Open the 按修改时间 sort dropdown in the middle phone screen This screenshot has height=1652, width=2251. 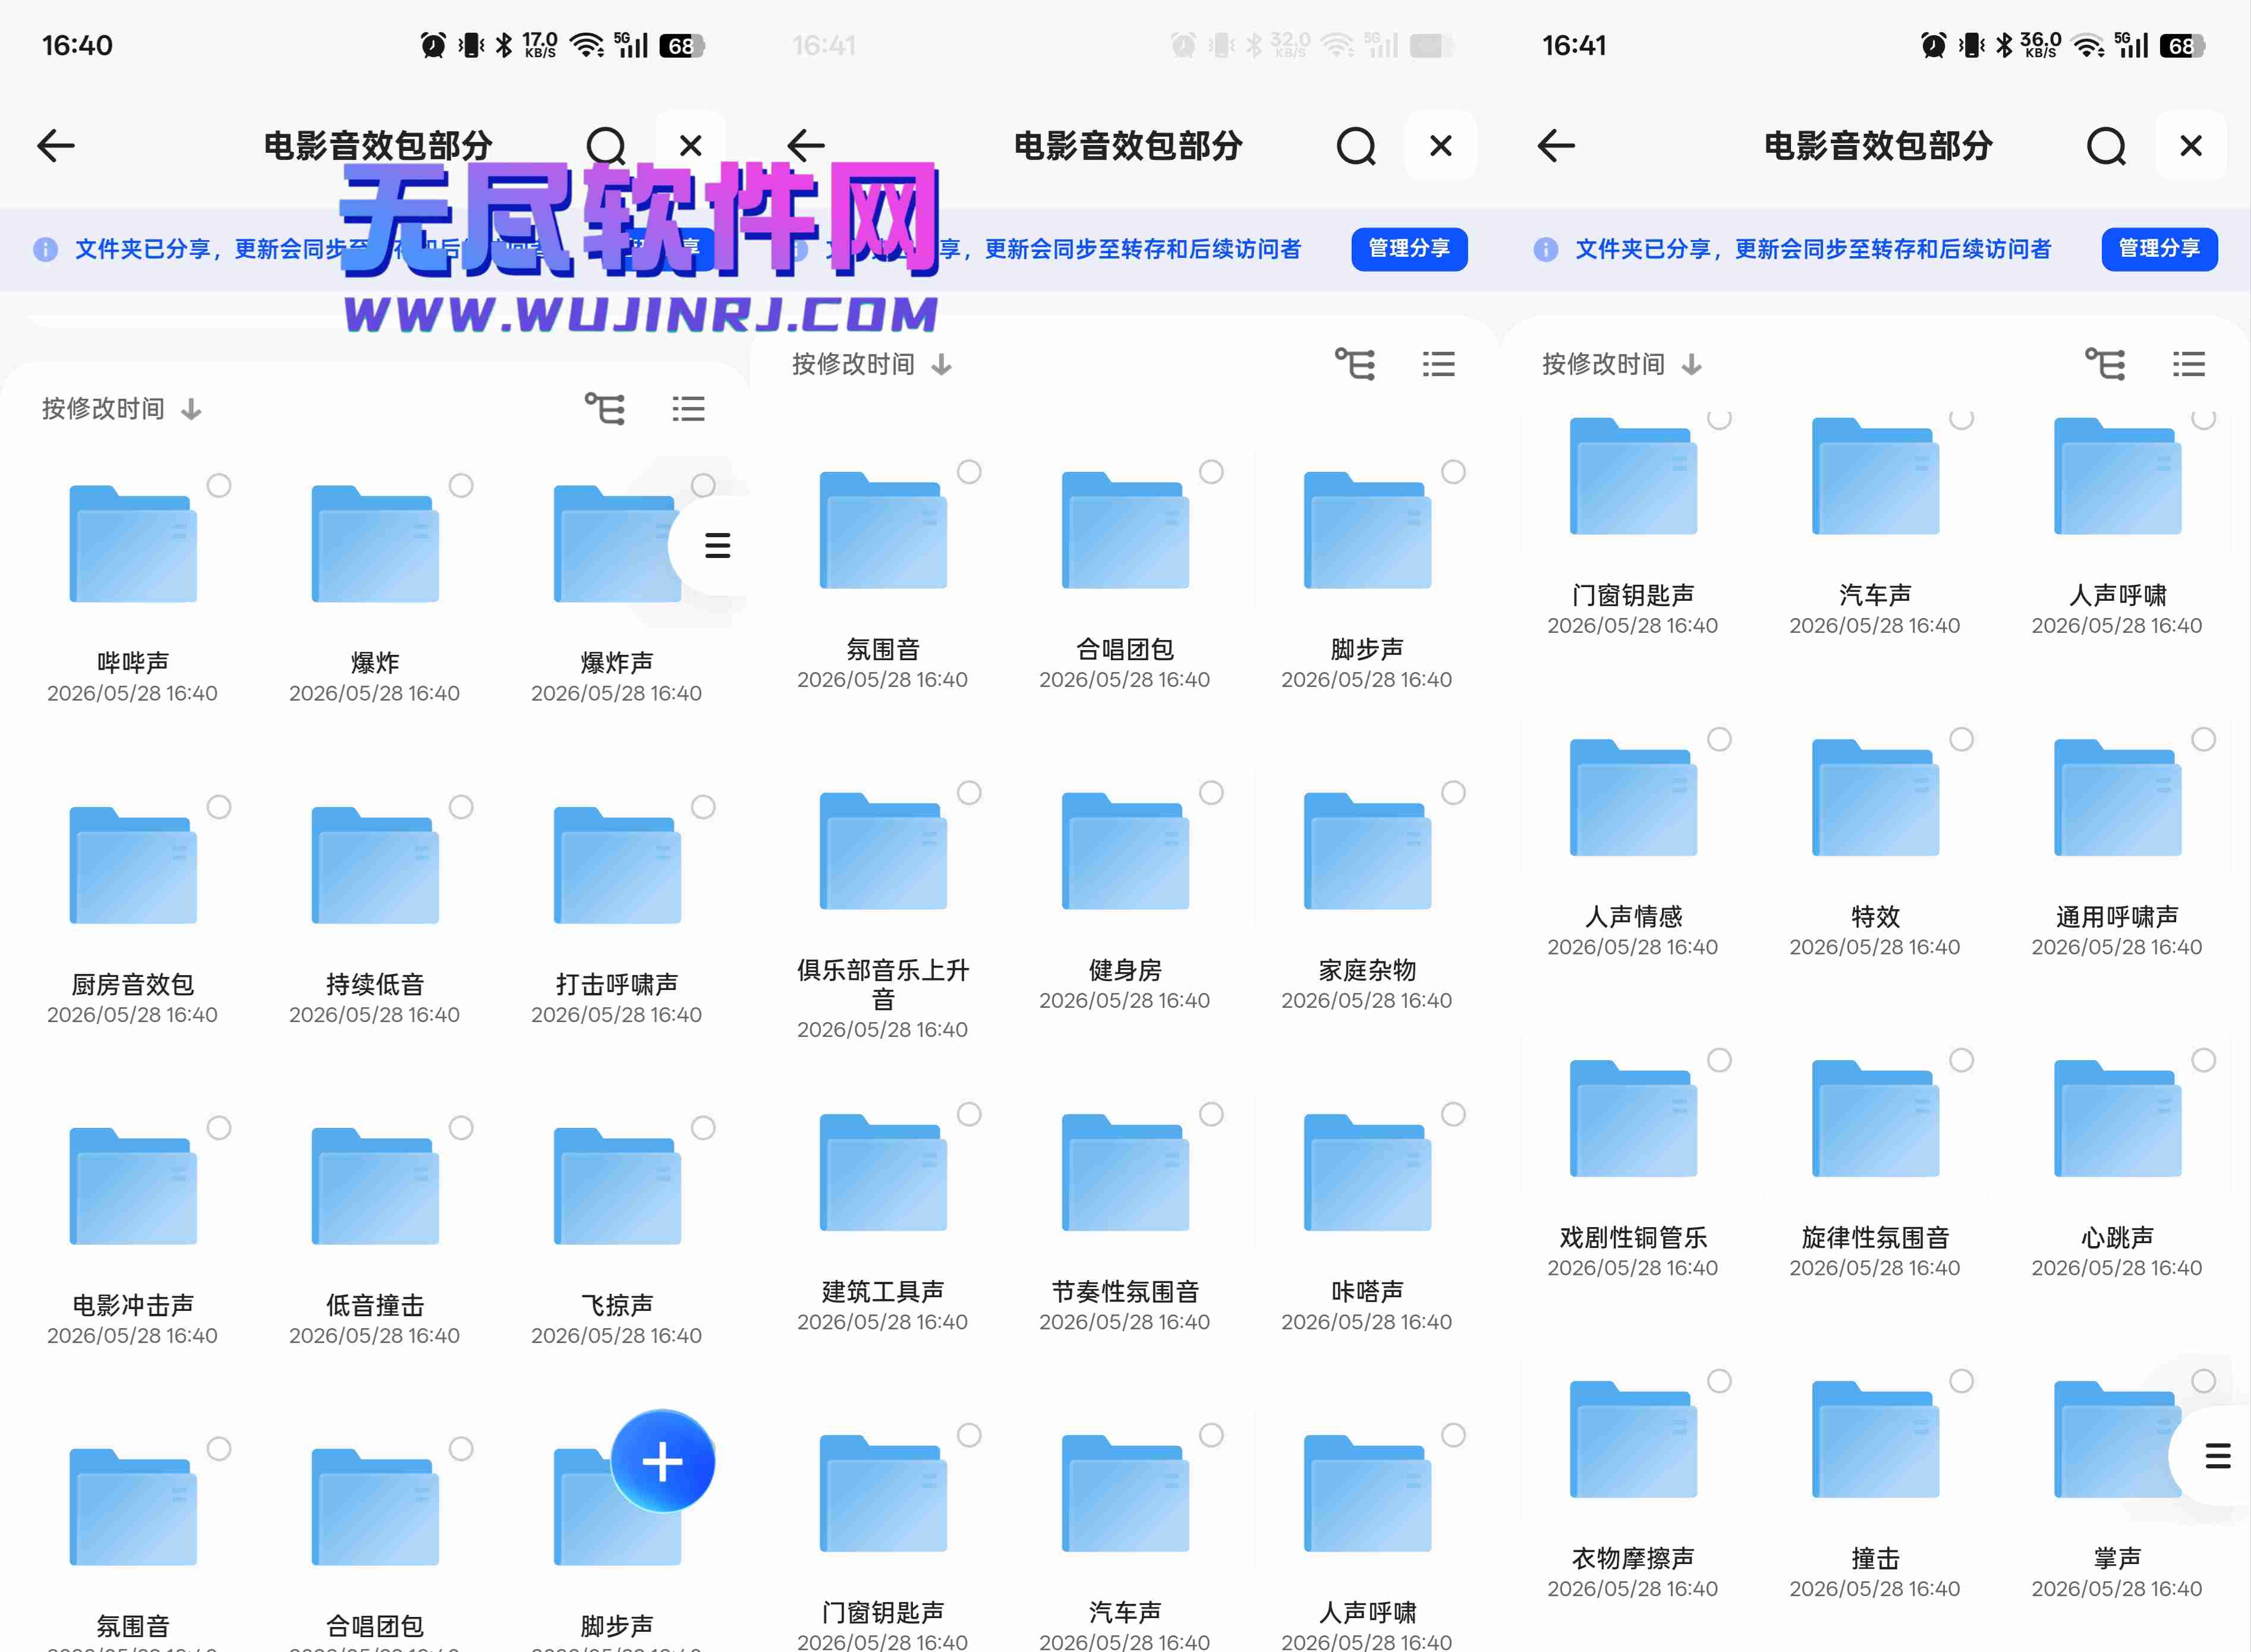[872, 364]
